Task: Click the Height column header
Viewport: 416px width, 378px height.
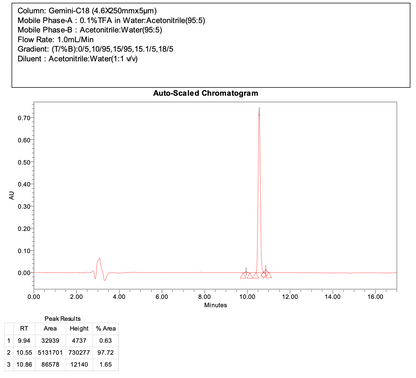Action: [79, 329]
